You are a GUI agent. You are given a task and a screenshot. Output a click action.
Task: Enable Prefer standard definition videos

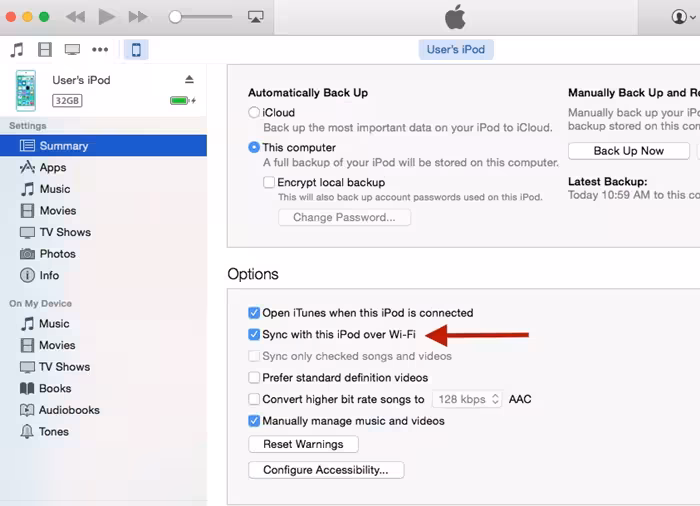[x=254, y=377]
